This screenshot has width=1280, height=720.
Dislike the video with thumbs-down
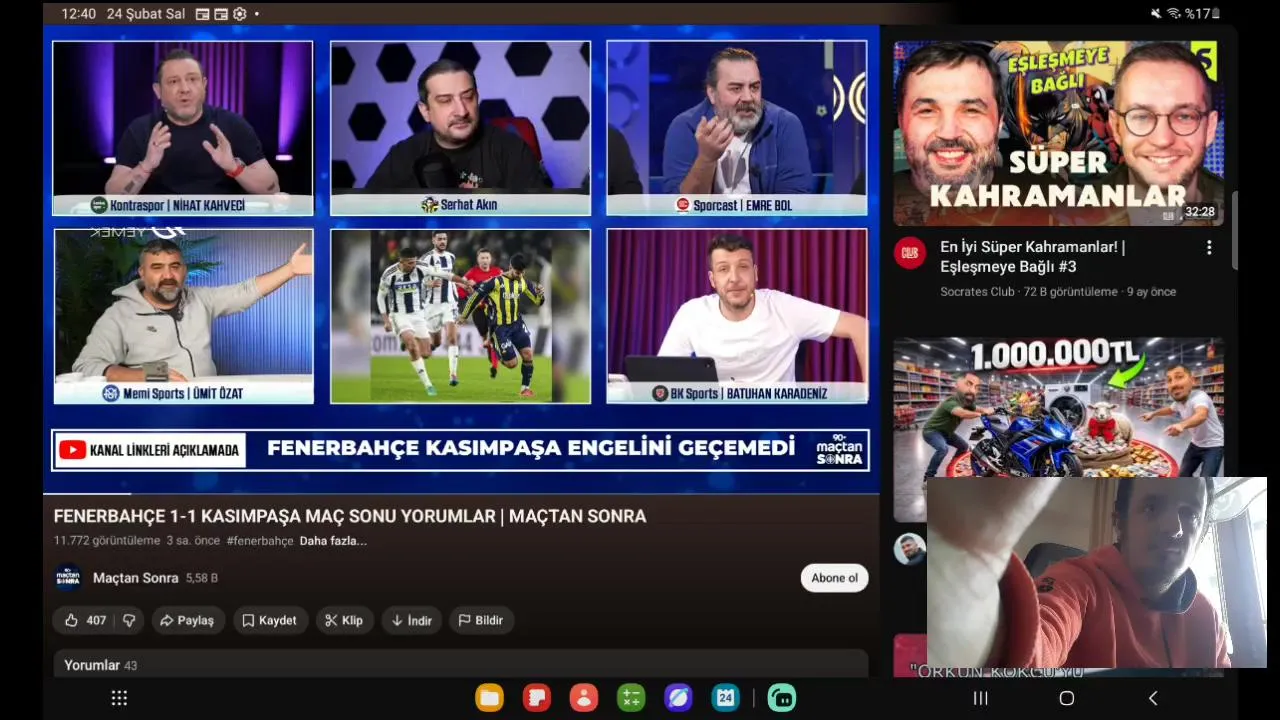pos(129,620)
